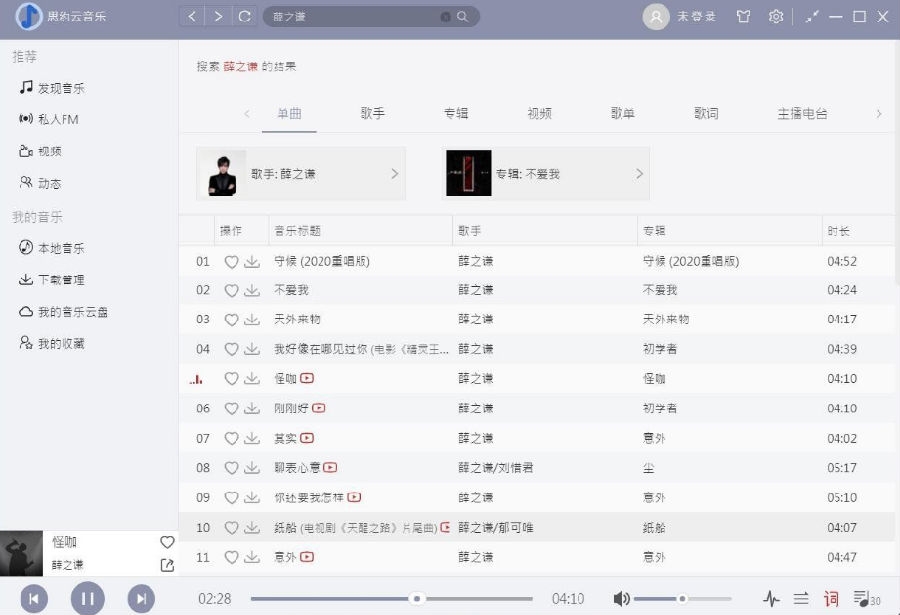Screen dimensions: 900x615
Task: Sort by 时长 duration column header
Action: [x=838, y=231]
